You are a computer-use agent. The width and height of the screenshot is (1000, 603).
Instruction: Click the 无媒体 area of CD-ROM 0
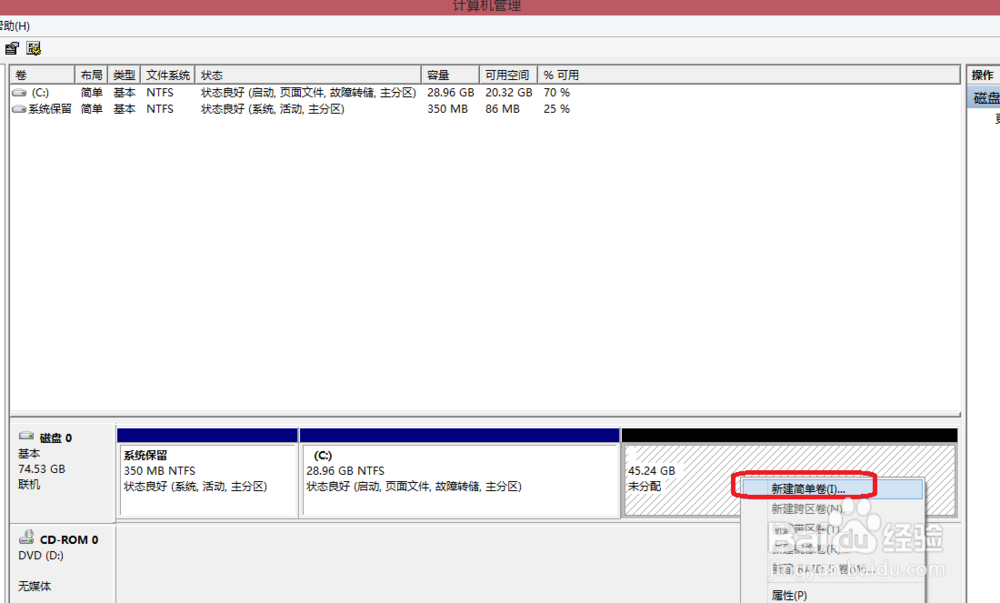click(x=35, y=586)
